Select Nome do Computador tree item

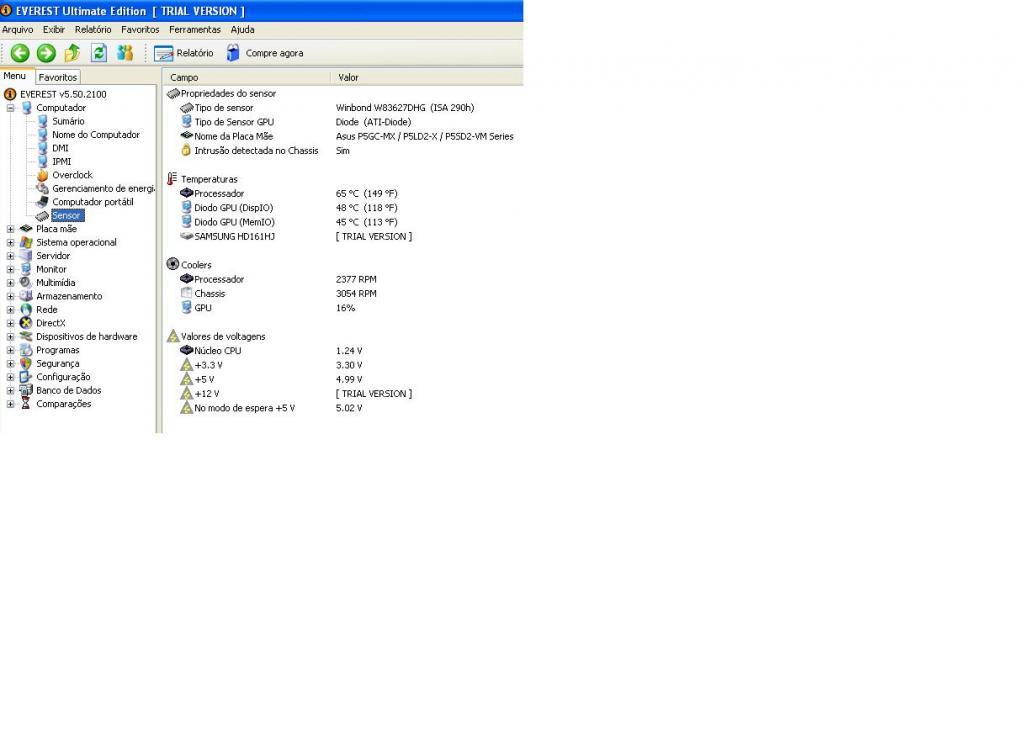click(x=96, y=135)
